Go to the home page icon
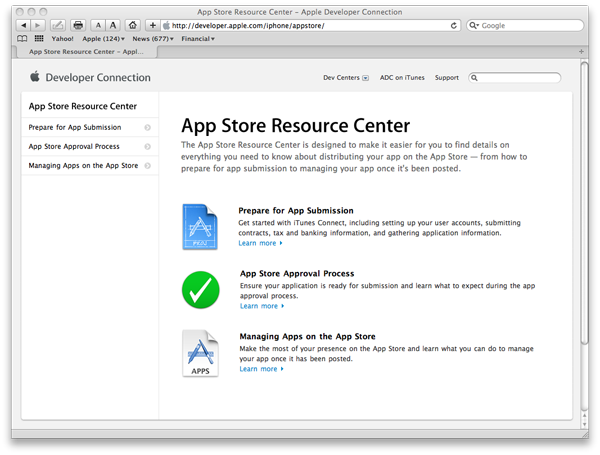Viewport: 600px width, 455px height. click(133, 26)
